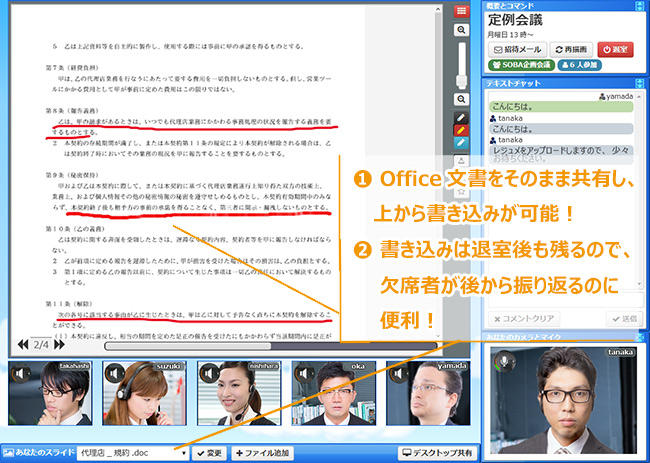Click the コメントクリア button
This screenshot has height=463, width=650.
click(x=524, y=319)
